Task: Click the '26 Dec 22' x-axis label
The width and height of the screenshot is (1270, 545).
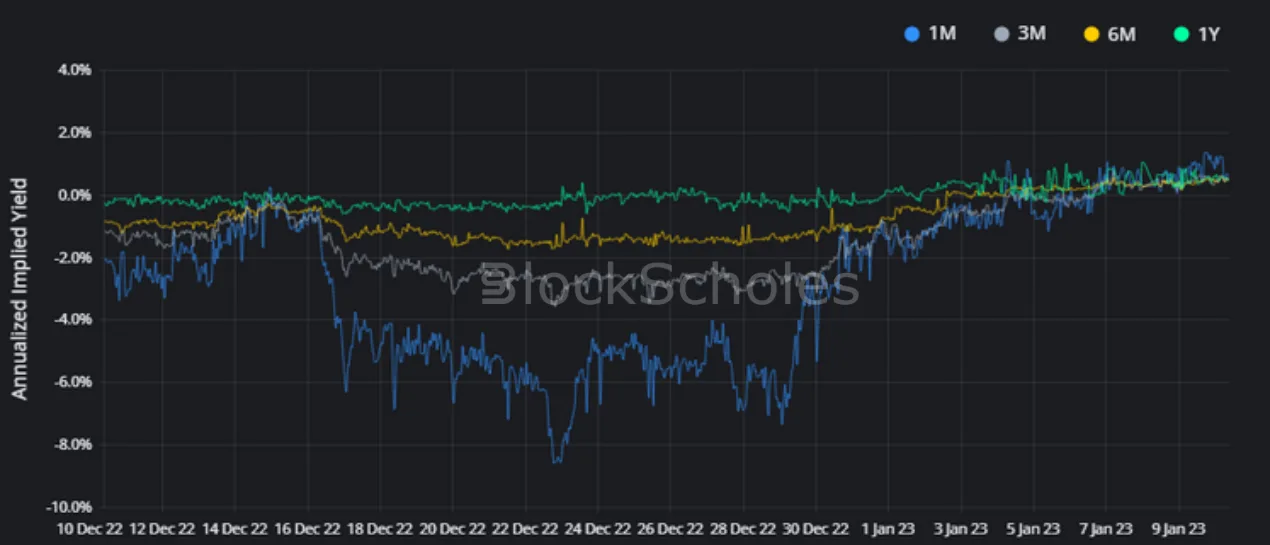Action: pos(671,529)
